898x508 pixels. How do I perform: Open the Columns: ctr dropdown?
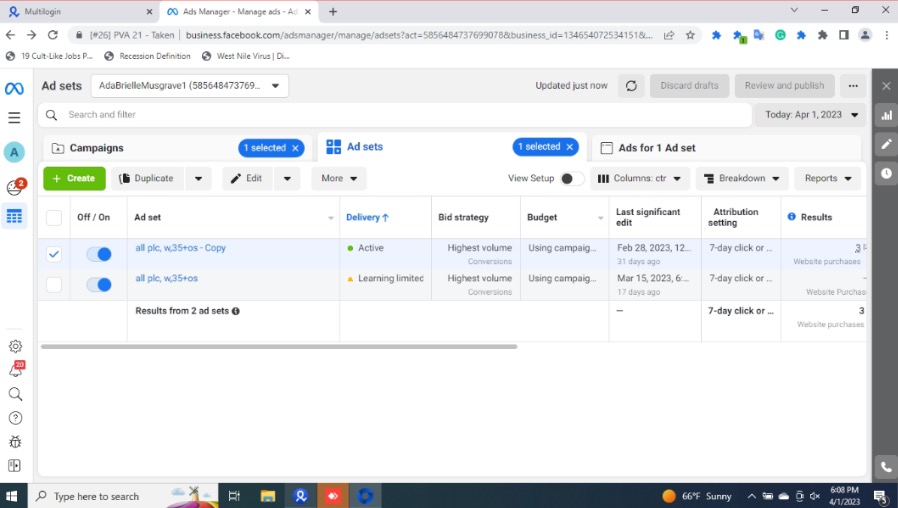click(x=639, y=178)
